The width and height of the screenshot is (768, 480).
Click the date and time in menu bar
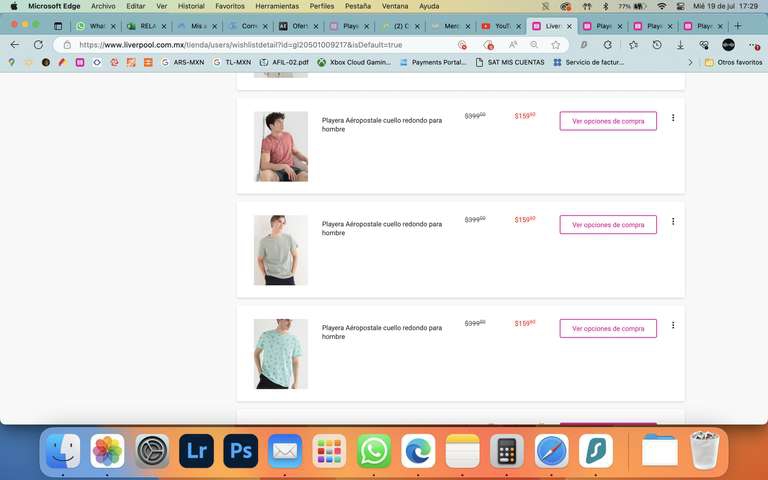click(x=726, y=6)
